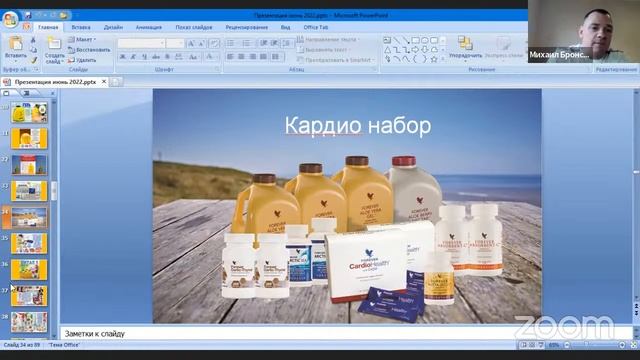Open the round Office button menu
The image size is (640, 360).
click(10, 19)
